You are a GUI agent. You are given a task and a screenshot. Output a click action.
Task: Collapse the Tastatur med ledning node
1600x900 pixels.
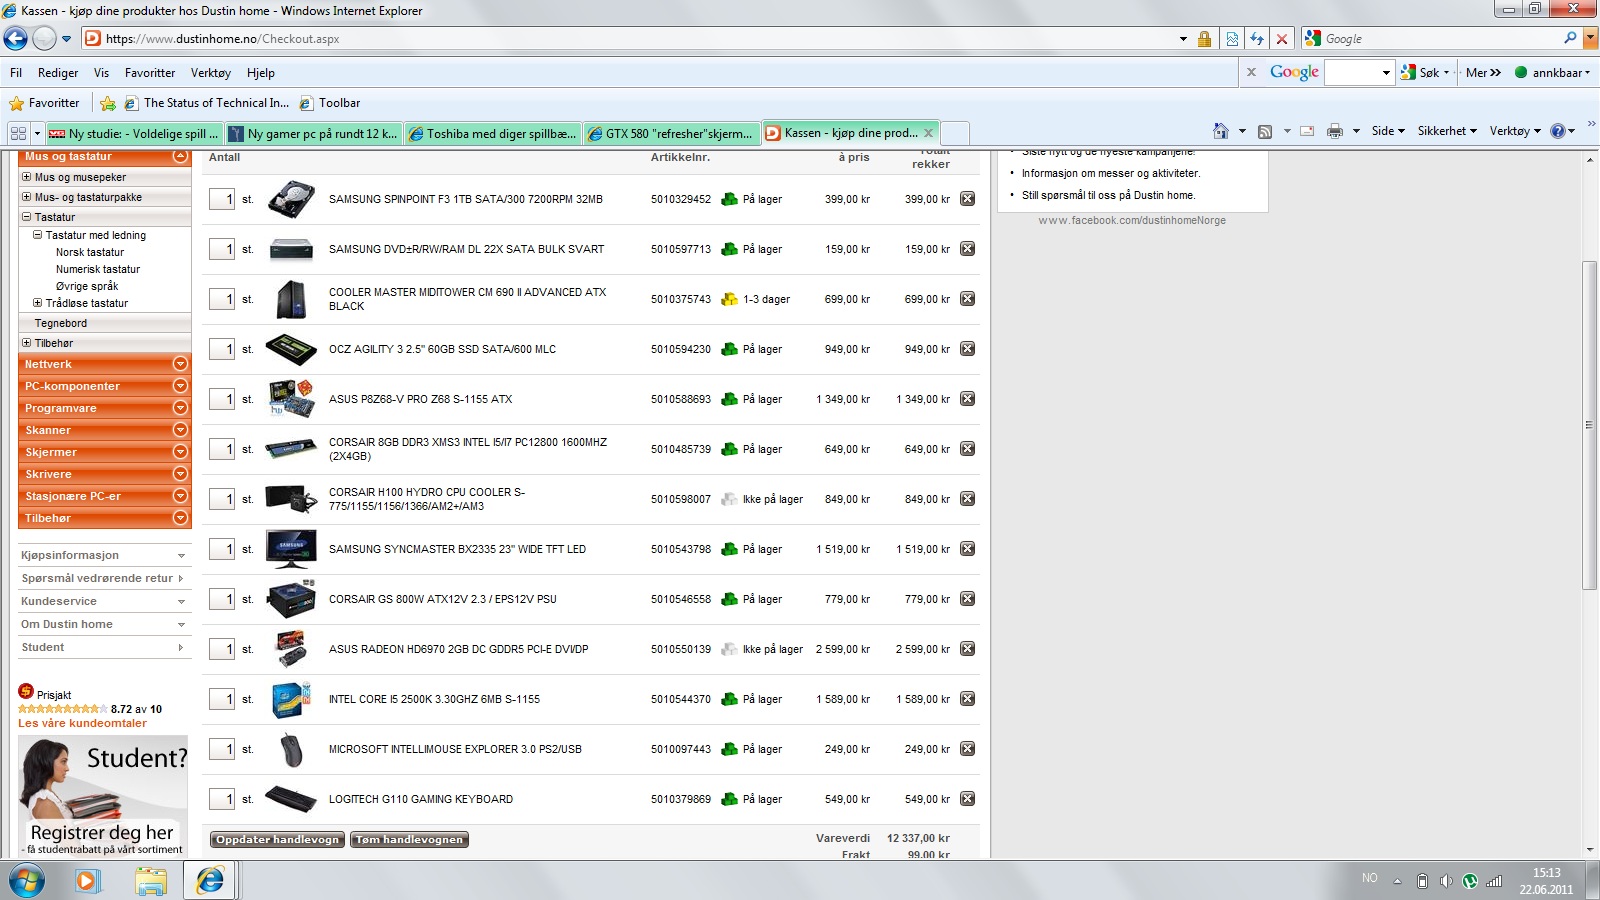pyautogui.click(x=38, y=235)
